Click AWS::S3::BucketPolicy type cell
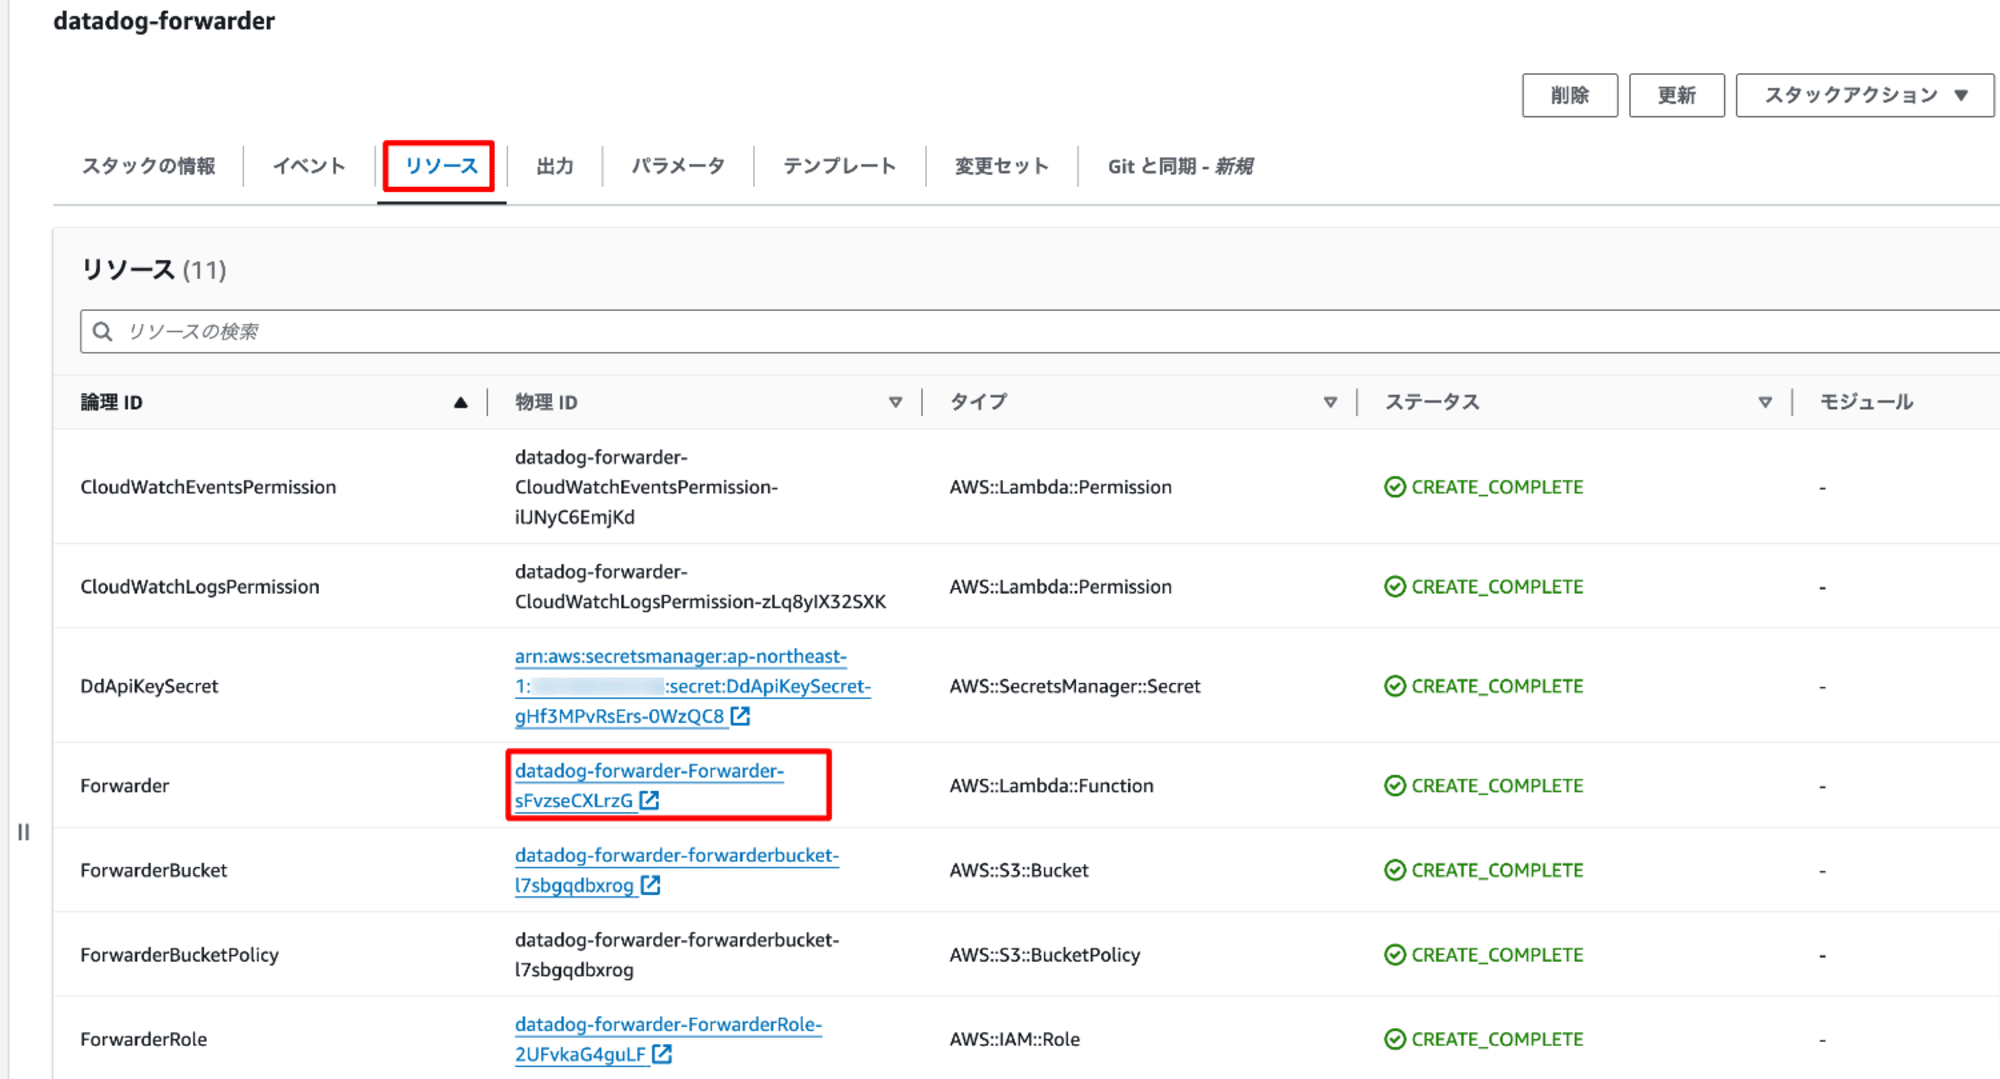 coord(1045,955)
